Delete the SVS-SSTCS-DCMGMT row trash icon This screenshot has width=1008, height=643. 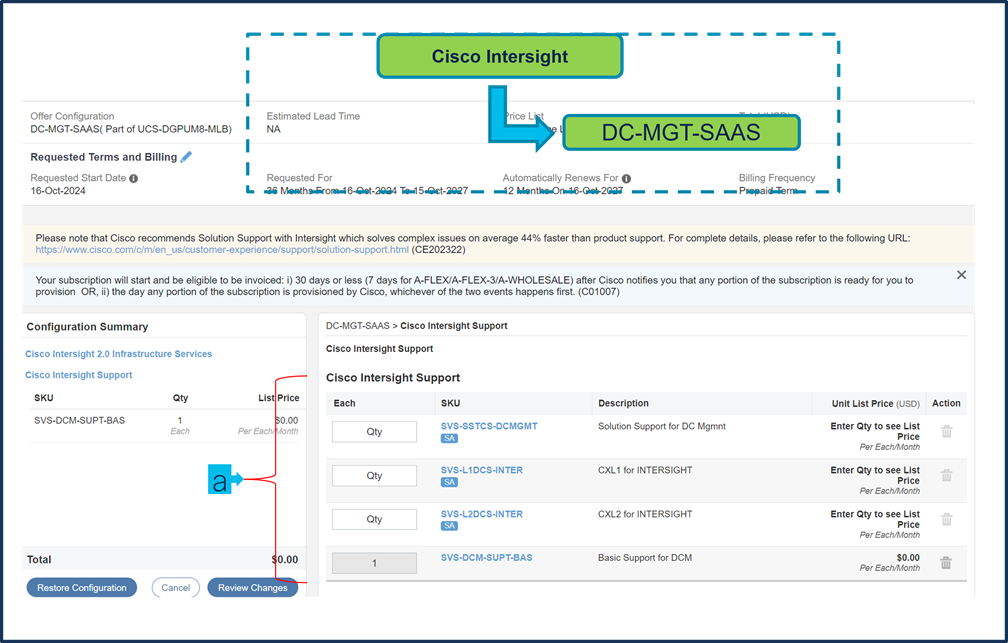946,431
